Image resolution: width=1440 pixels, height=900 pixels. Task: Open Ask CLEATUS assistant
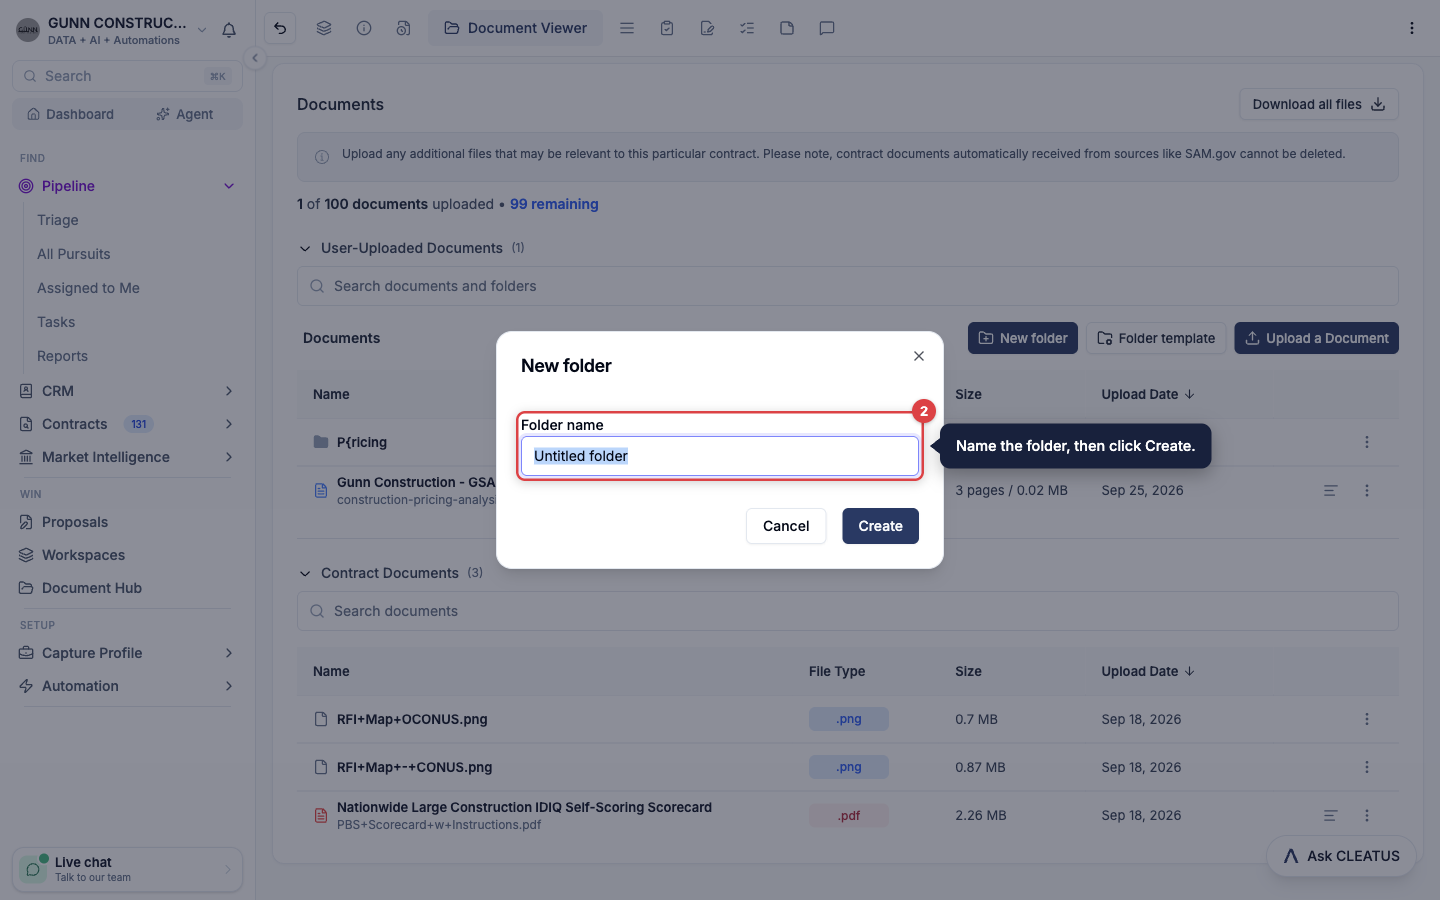coord(1341,856)
